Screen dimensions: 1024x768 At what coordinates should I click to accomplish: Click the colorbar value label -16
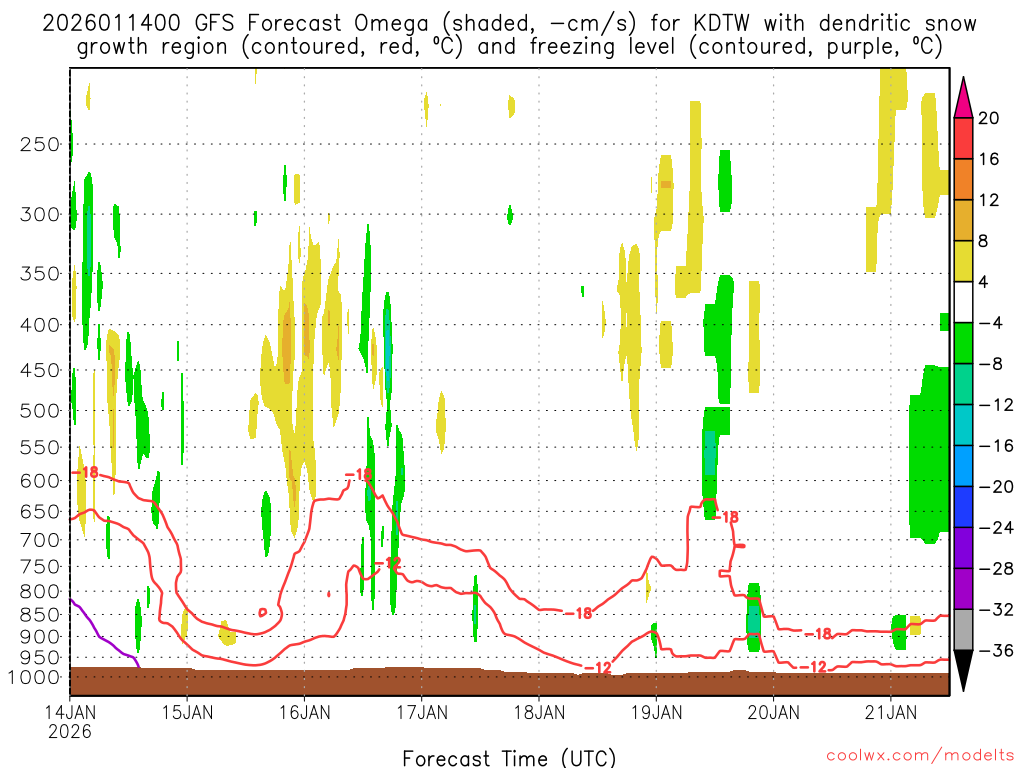click(996, 446)
